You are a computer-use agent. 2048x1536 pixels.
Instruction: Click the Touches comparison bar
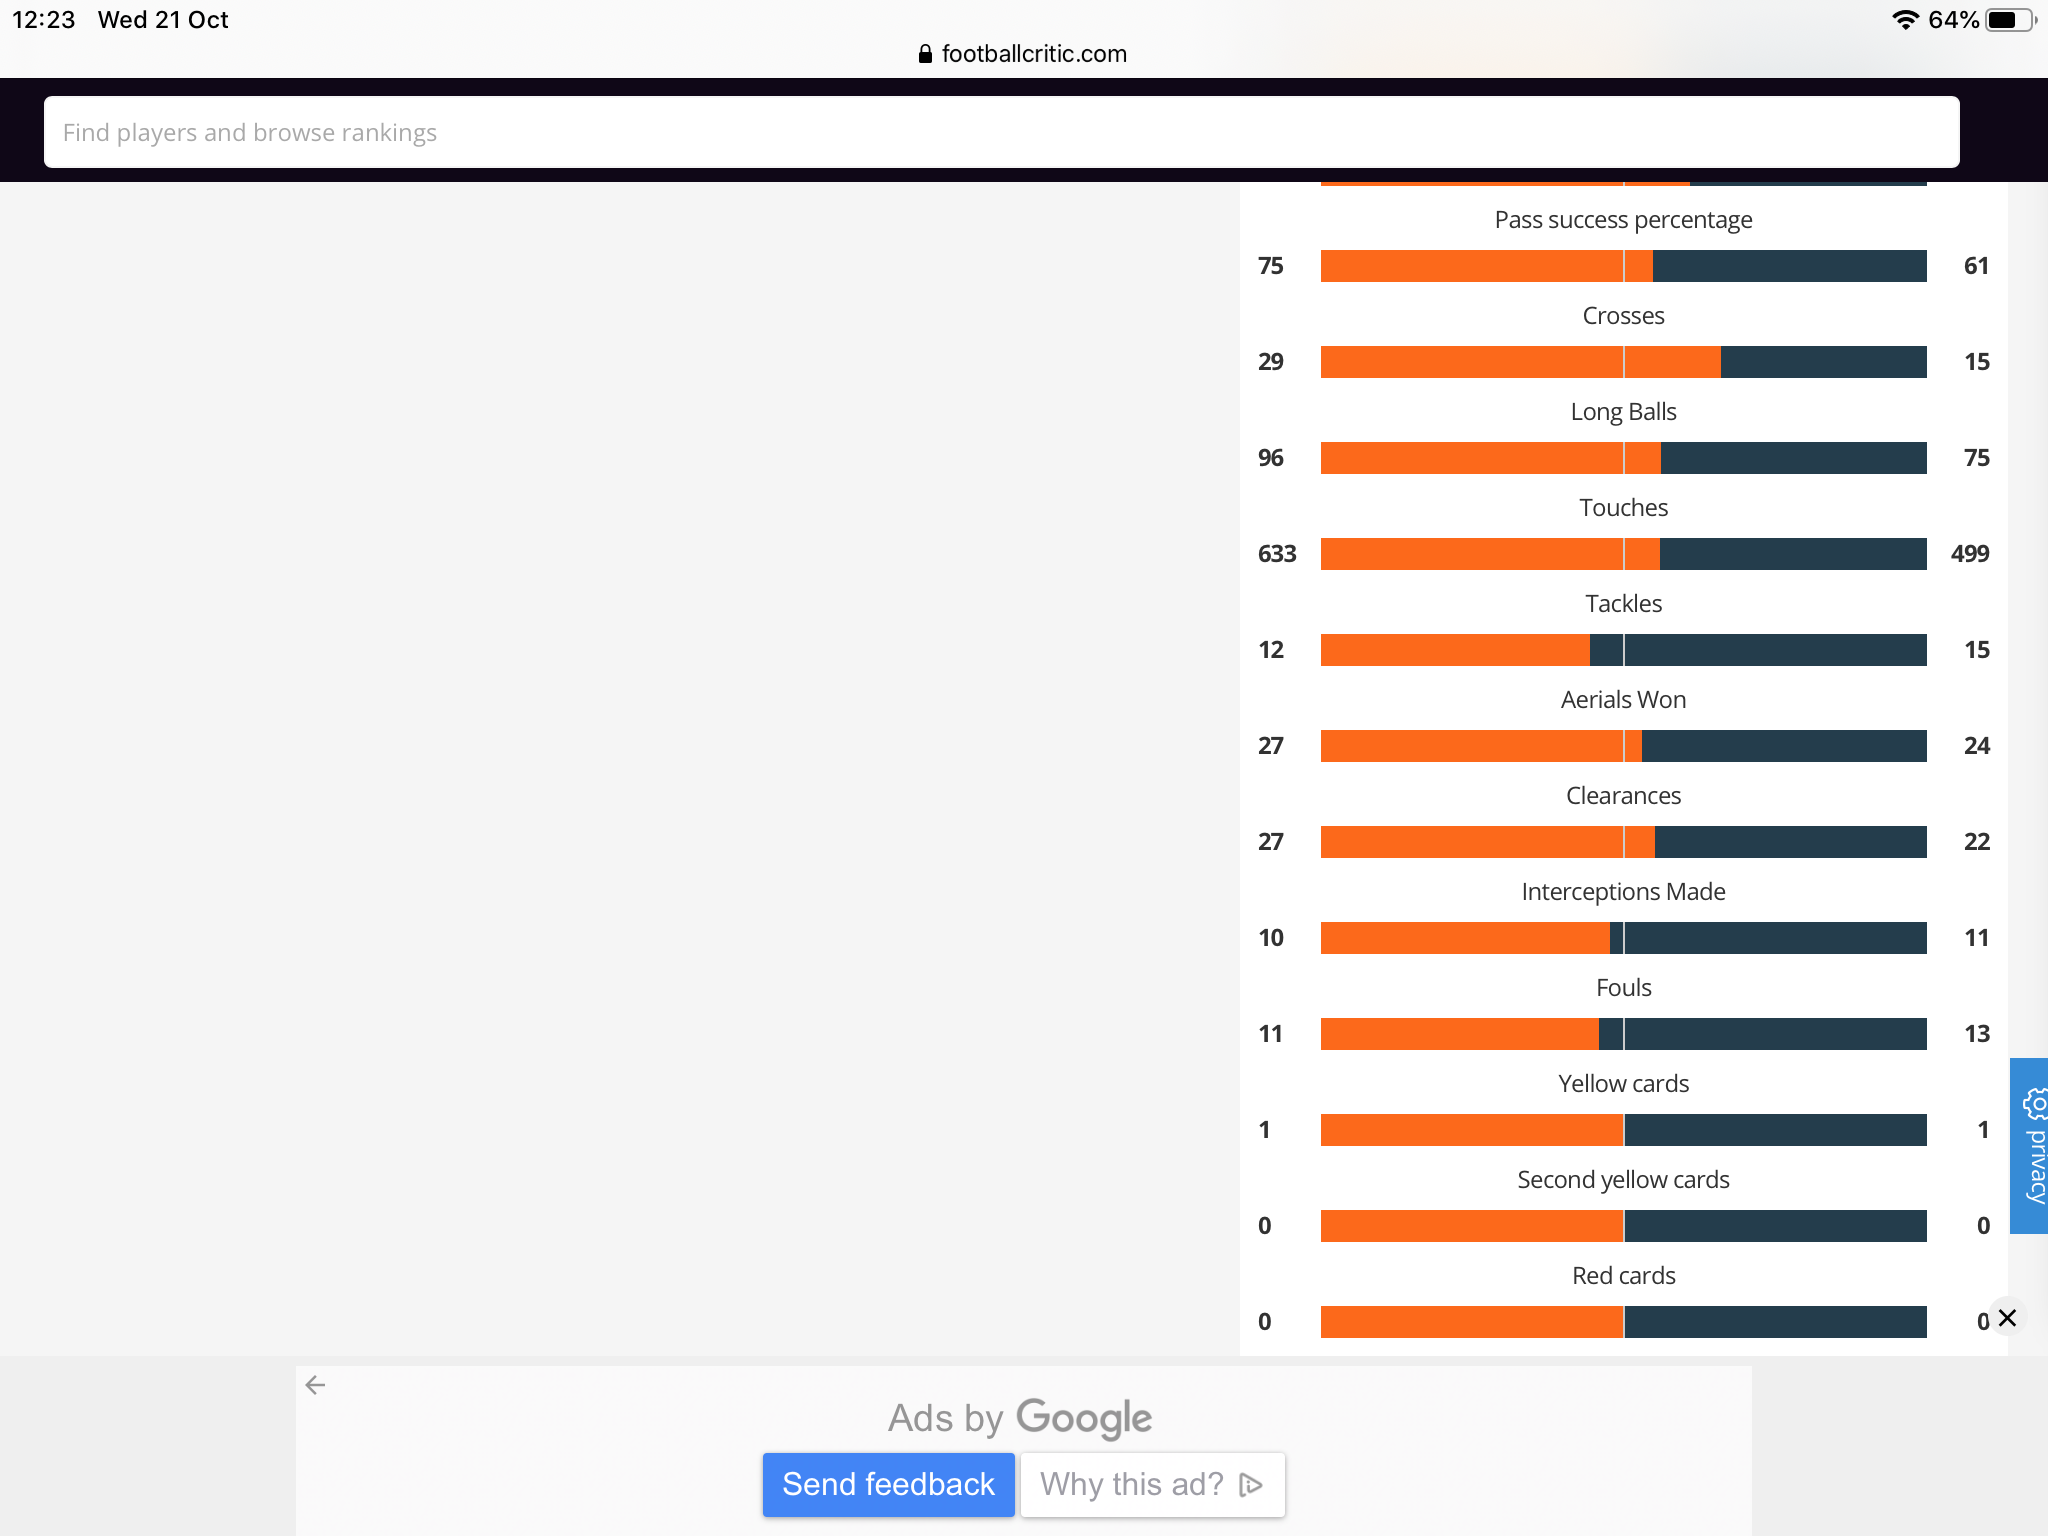coord(1623,554)
